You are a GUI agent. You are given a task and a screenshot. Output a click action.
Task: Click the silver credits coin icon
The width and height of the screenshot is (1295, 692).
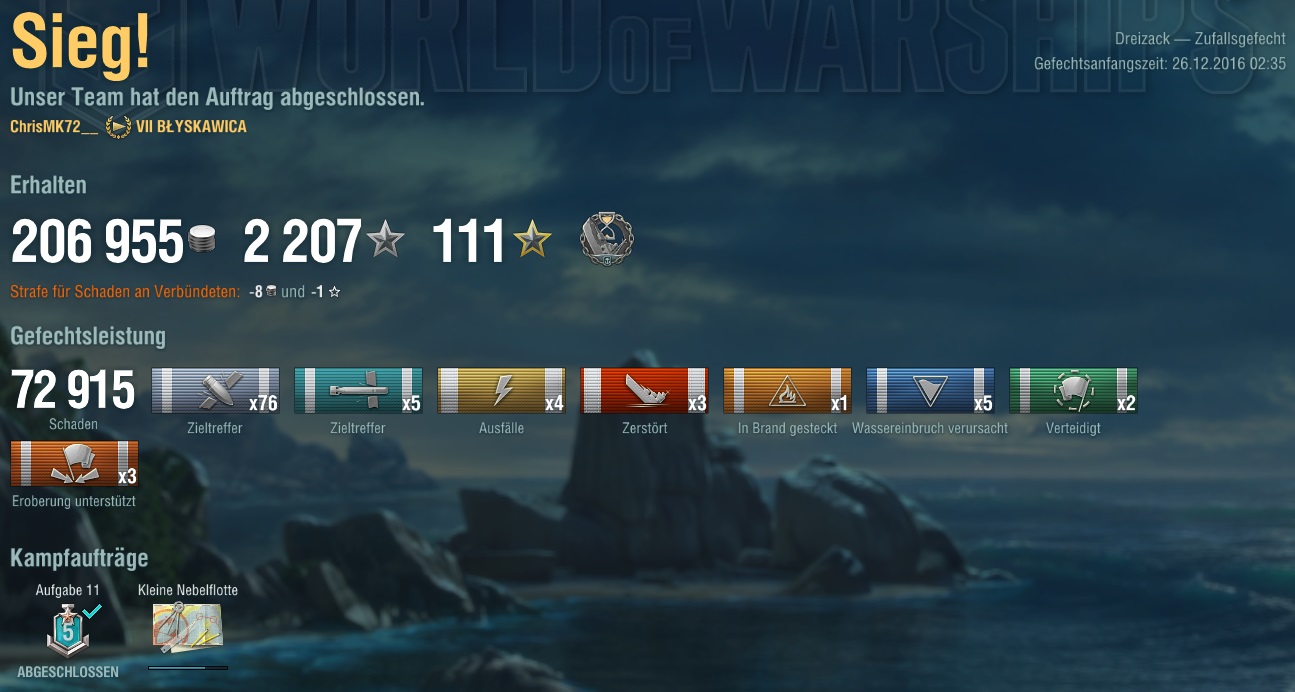coord(201,241)
